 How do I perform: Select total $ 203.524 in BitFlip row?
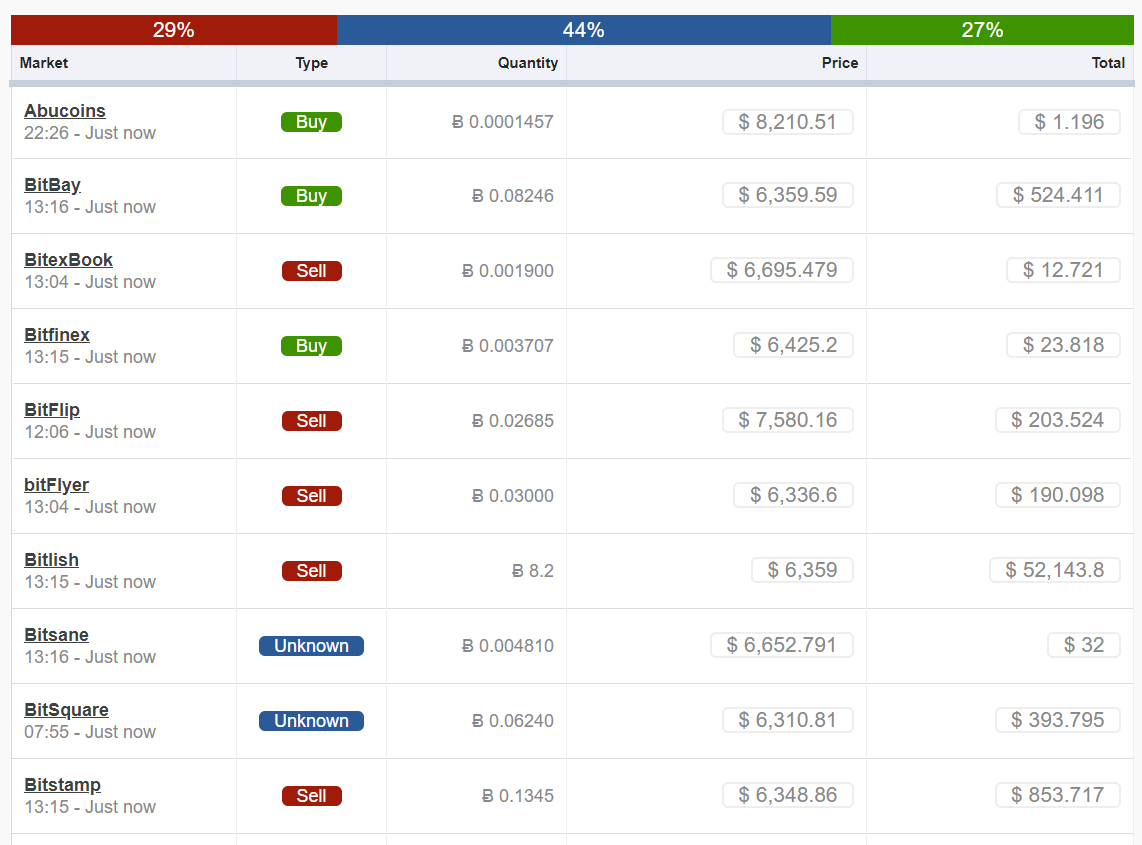point(1058,420)
